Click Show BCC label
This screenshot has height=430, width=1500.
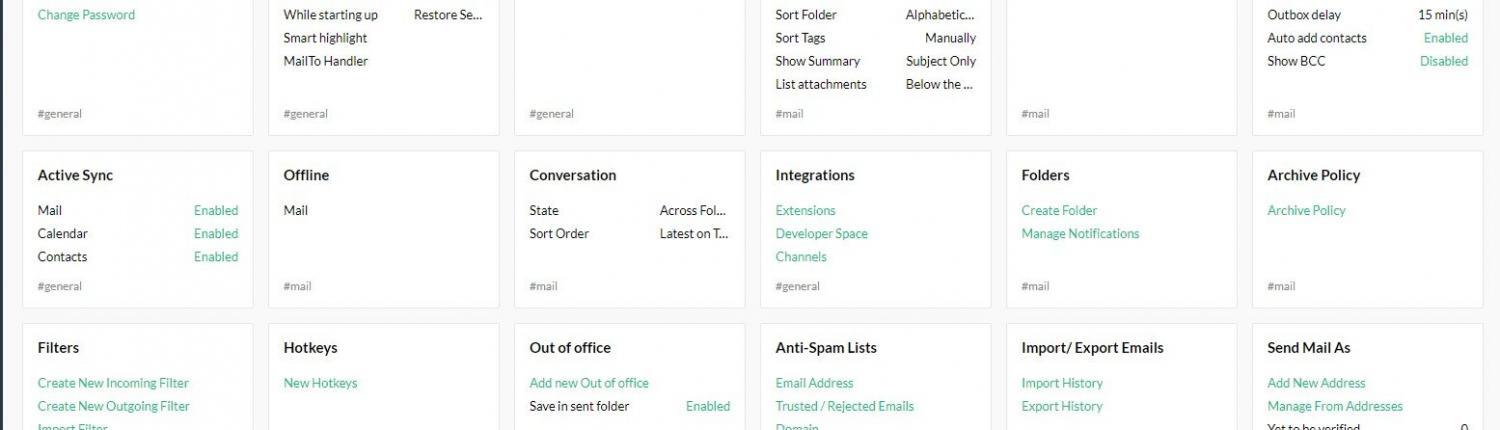pyautogui.click(x=1297, y=62)
